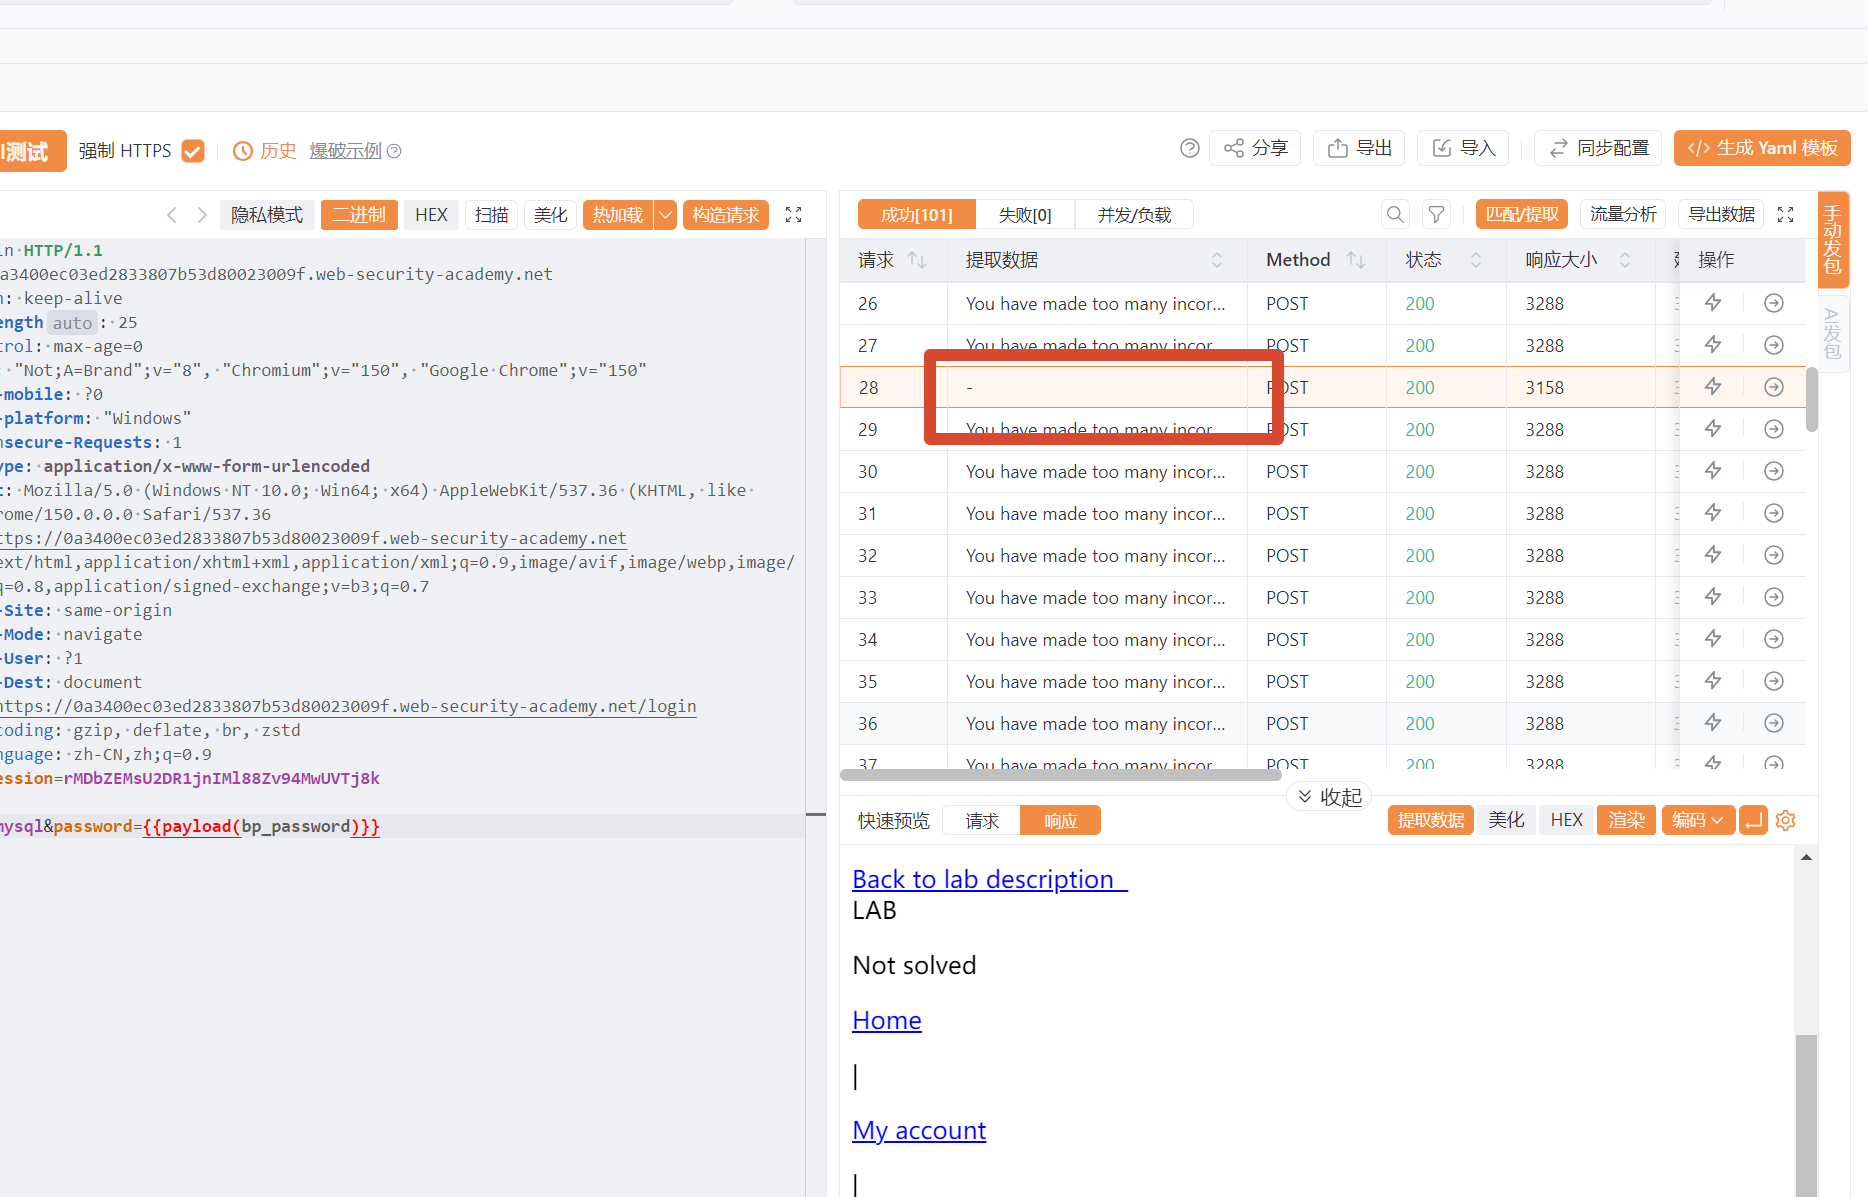This screenshot has height=1197, width=1868.
Task: Collapse preview with 收起 expander
Action: [1329, 797]
